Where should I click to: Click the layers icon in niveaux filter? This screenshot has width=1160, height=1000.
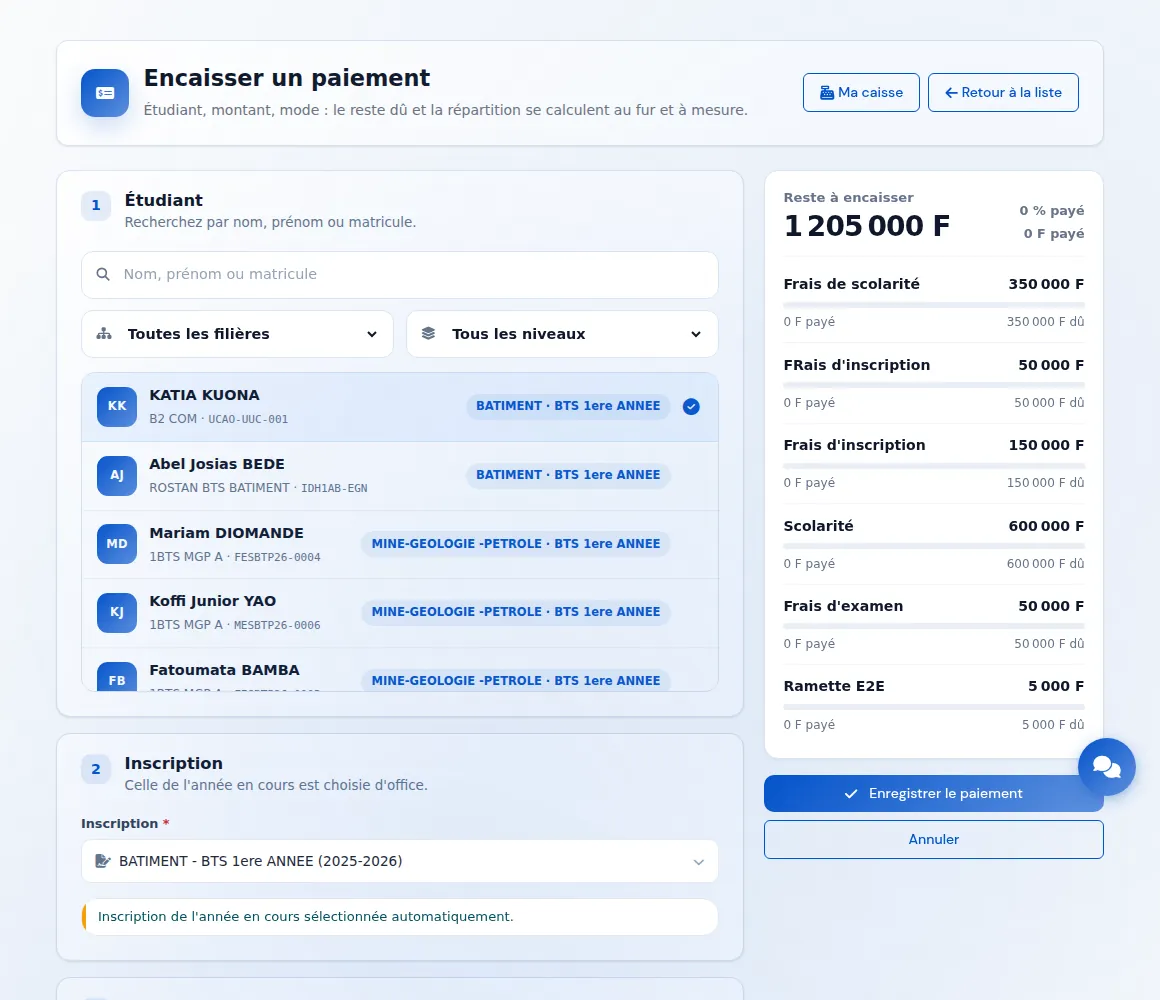pos(428,334)
